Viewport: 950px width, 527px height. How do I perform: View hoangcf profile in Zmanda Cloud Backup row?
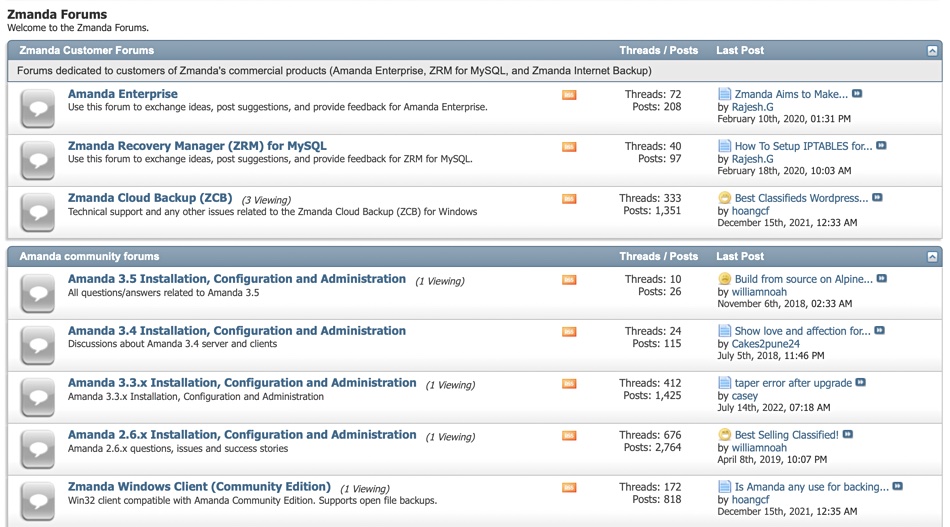(751, 211)
